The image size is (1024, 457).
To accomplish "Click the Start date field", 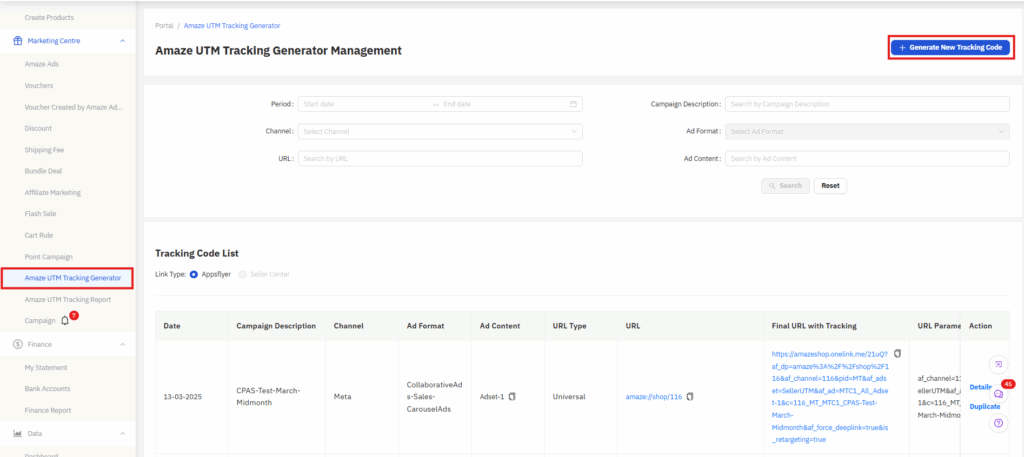I will click(x=364, y=104).
